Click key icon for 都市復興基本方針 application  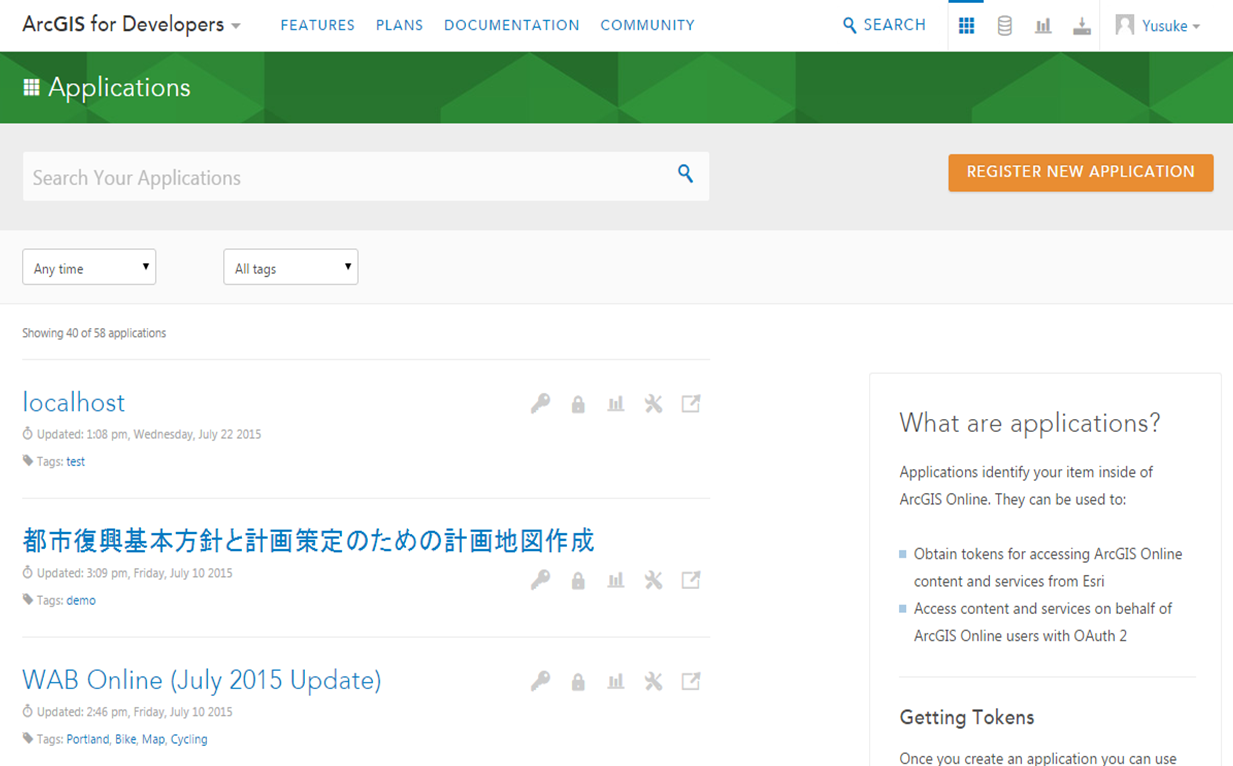[540, 580]
